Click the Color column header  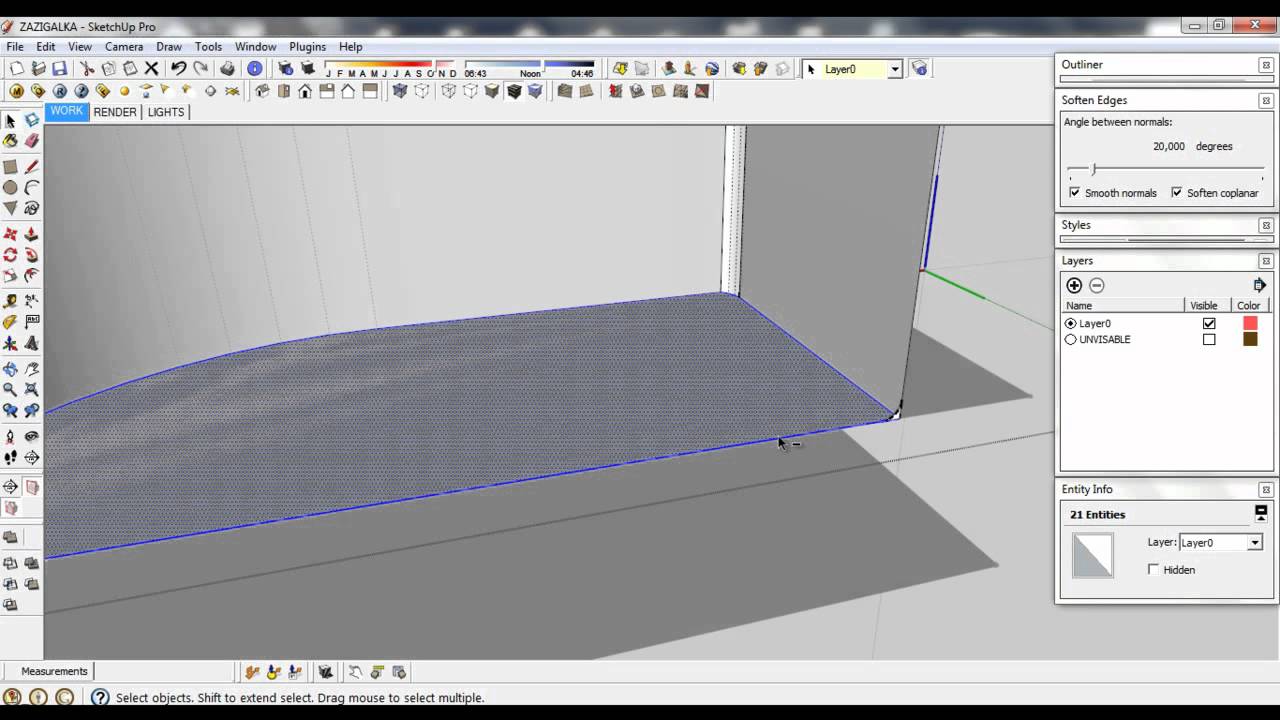(1248, 305)
